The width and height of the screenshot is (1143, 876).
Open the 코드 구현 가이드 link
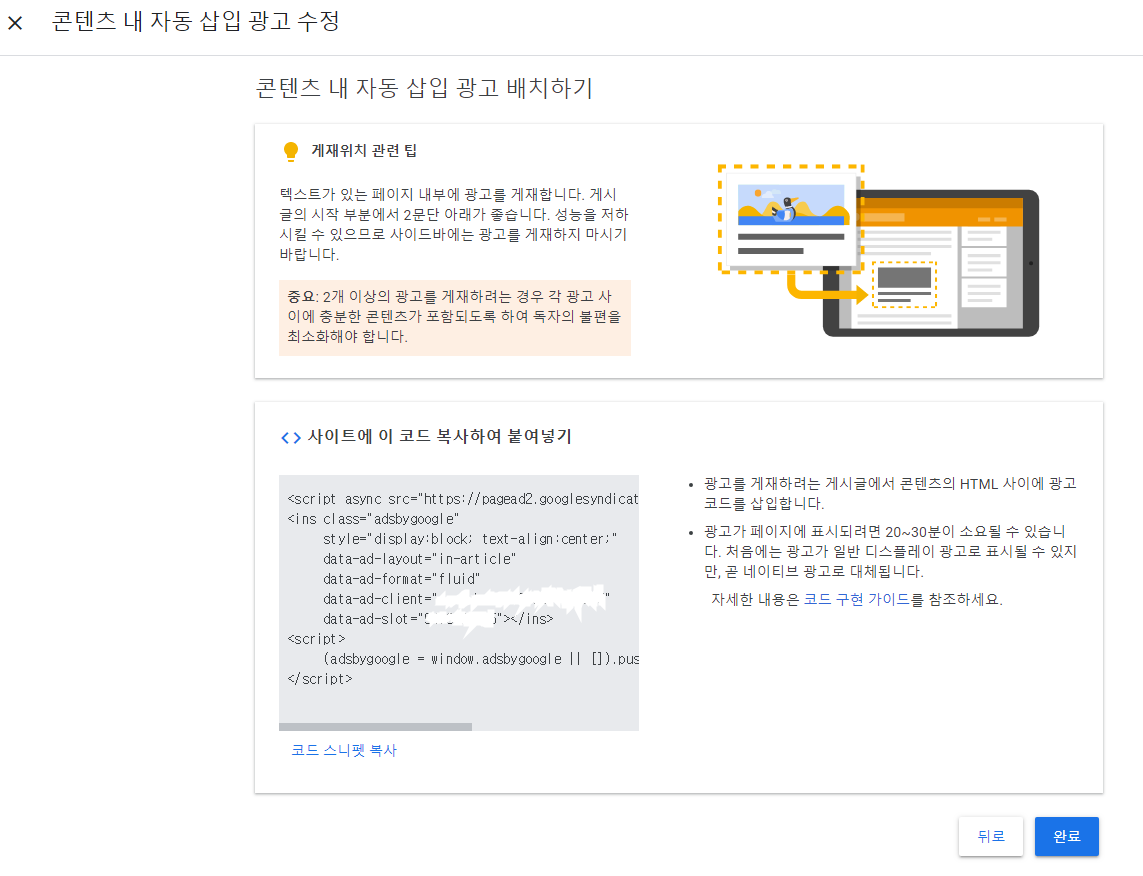(857, 599)
